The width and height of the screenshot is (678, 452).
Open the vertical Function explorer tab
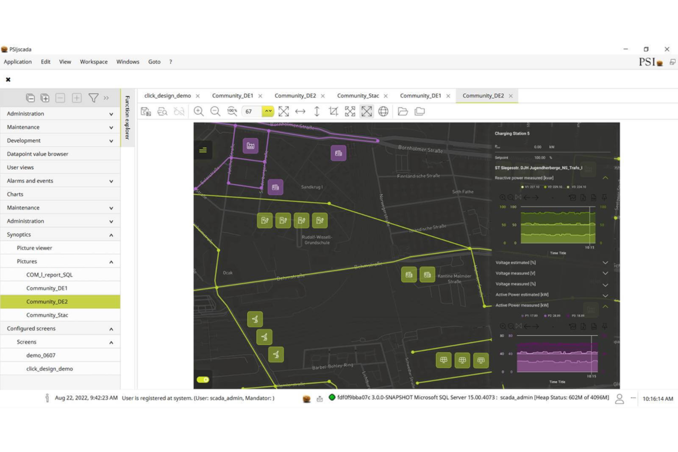coord(127,118)
